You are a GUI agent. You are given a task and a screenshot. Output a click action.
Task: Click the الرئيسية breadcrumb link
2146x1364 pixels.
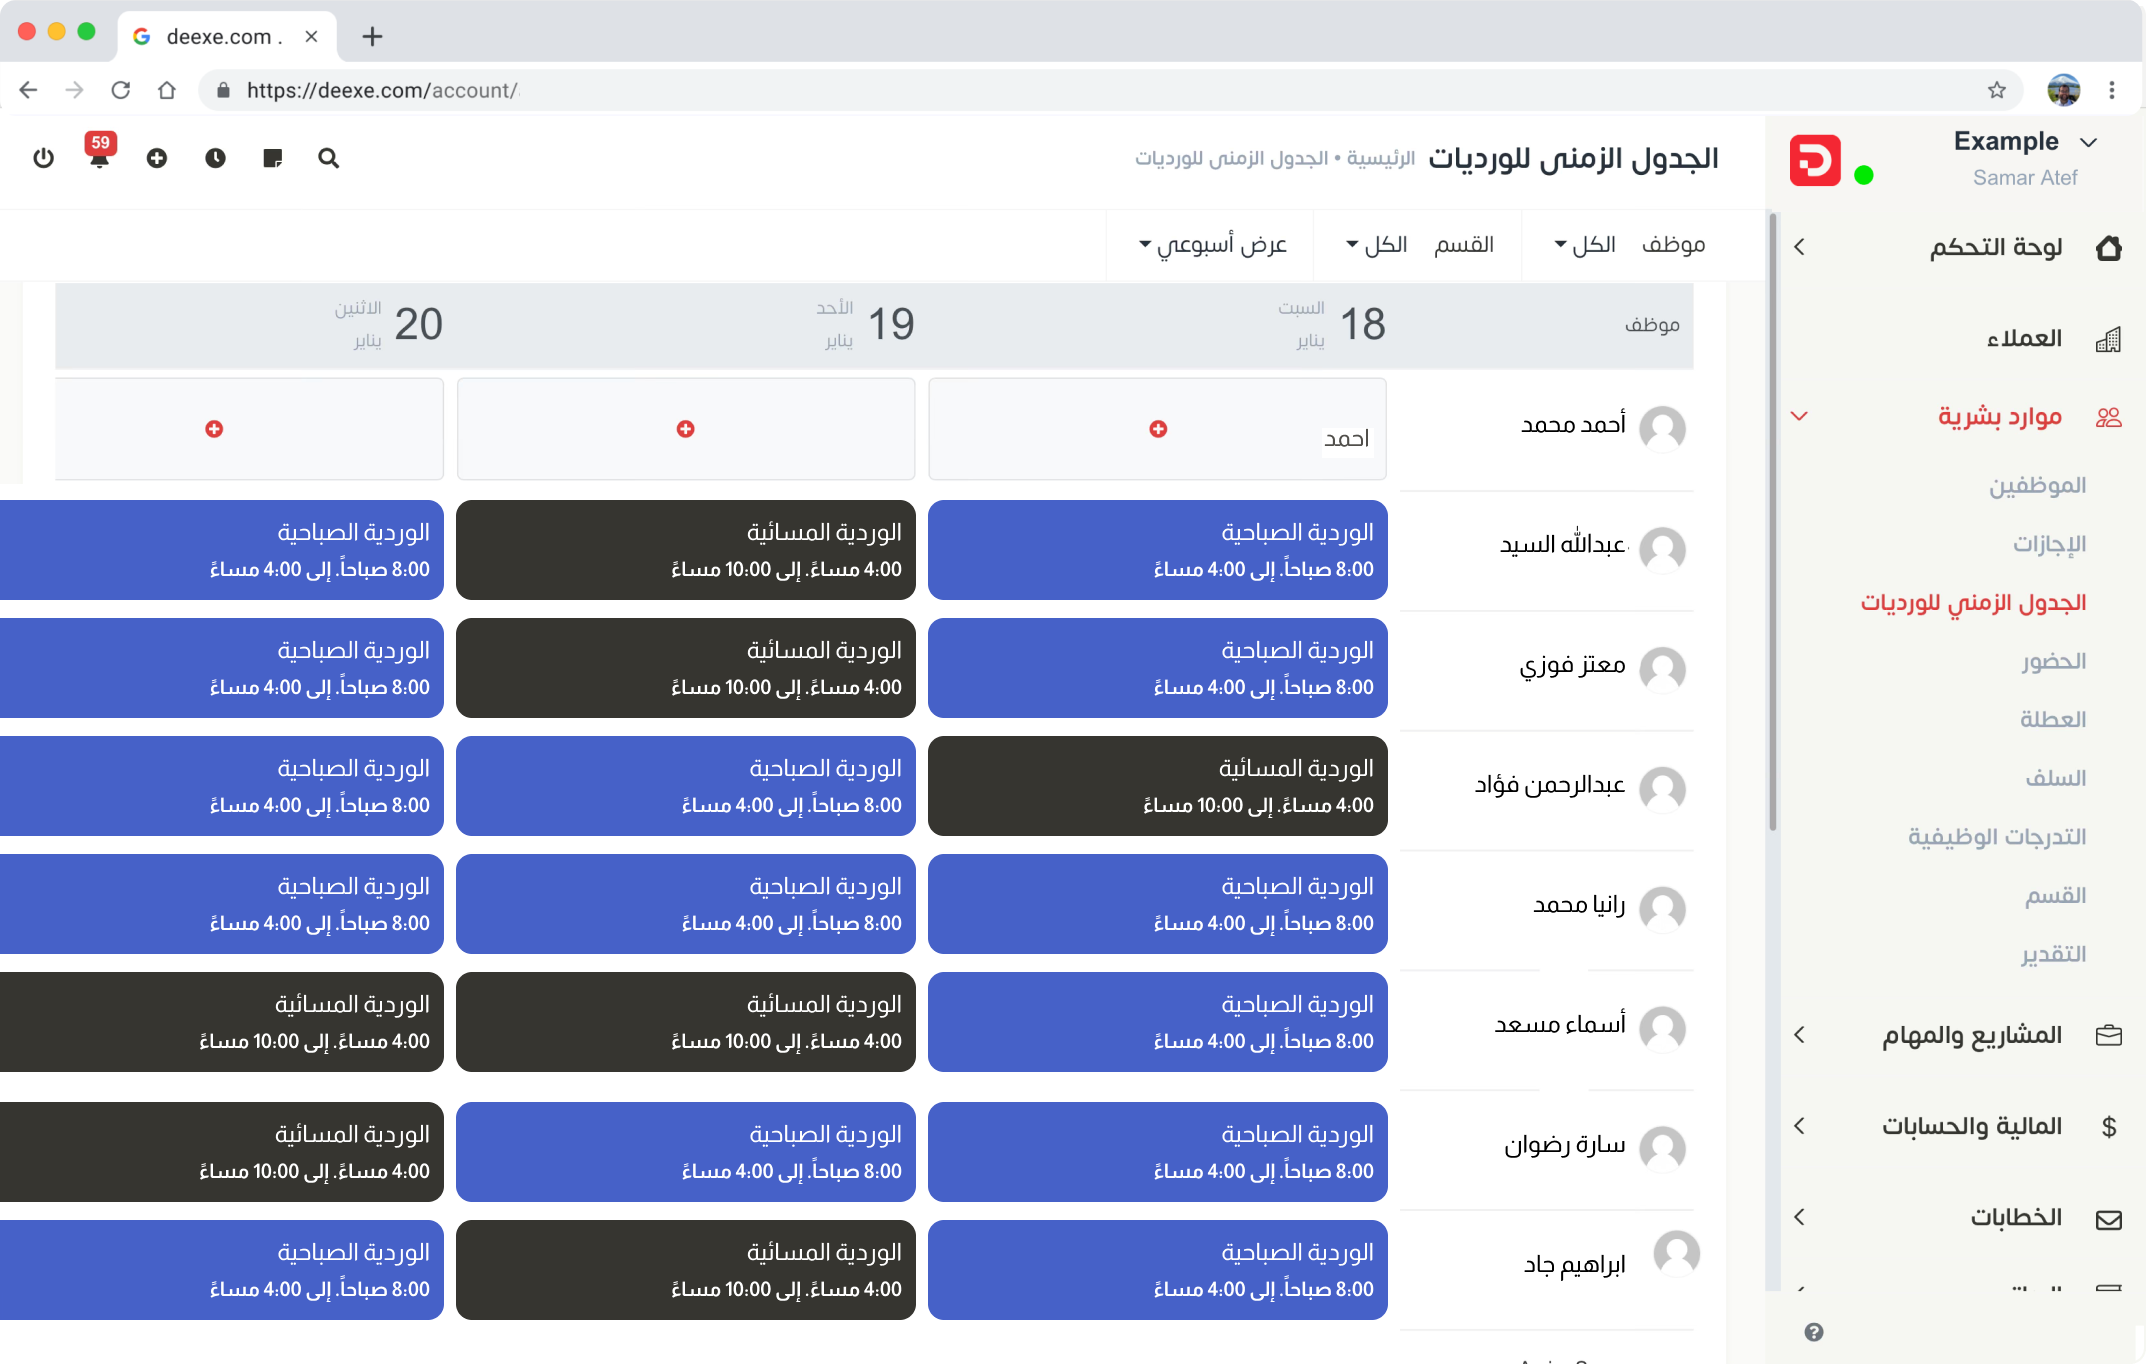pos(1380,159)
